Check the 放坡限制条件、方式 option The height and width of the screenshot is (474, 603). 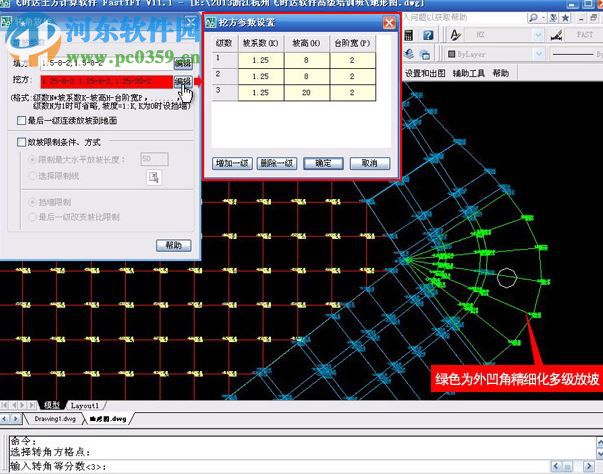click(21, 142)
